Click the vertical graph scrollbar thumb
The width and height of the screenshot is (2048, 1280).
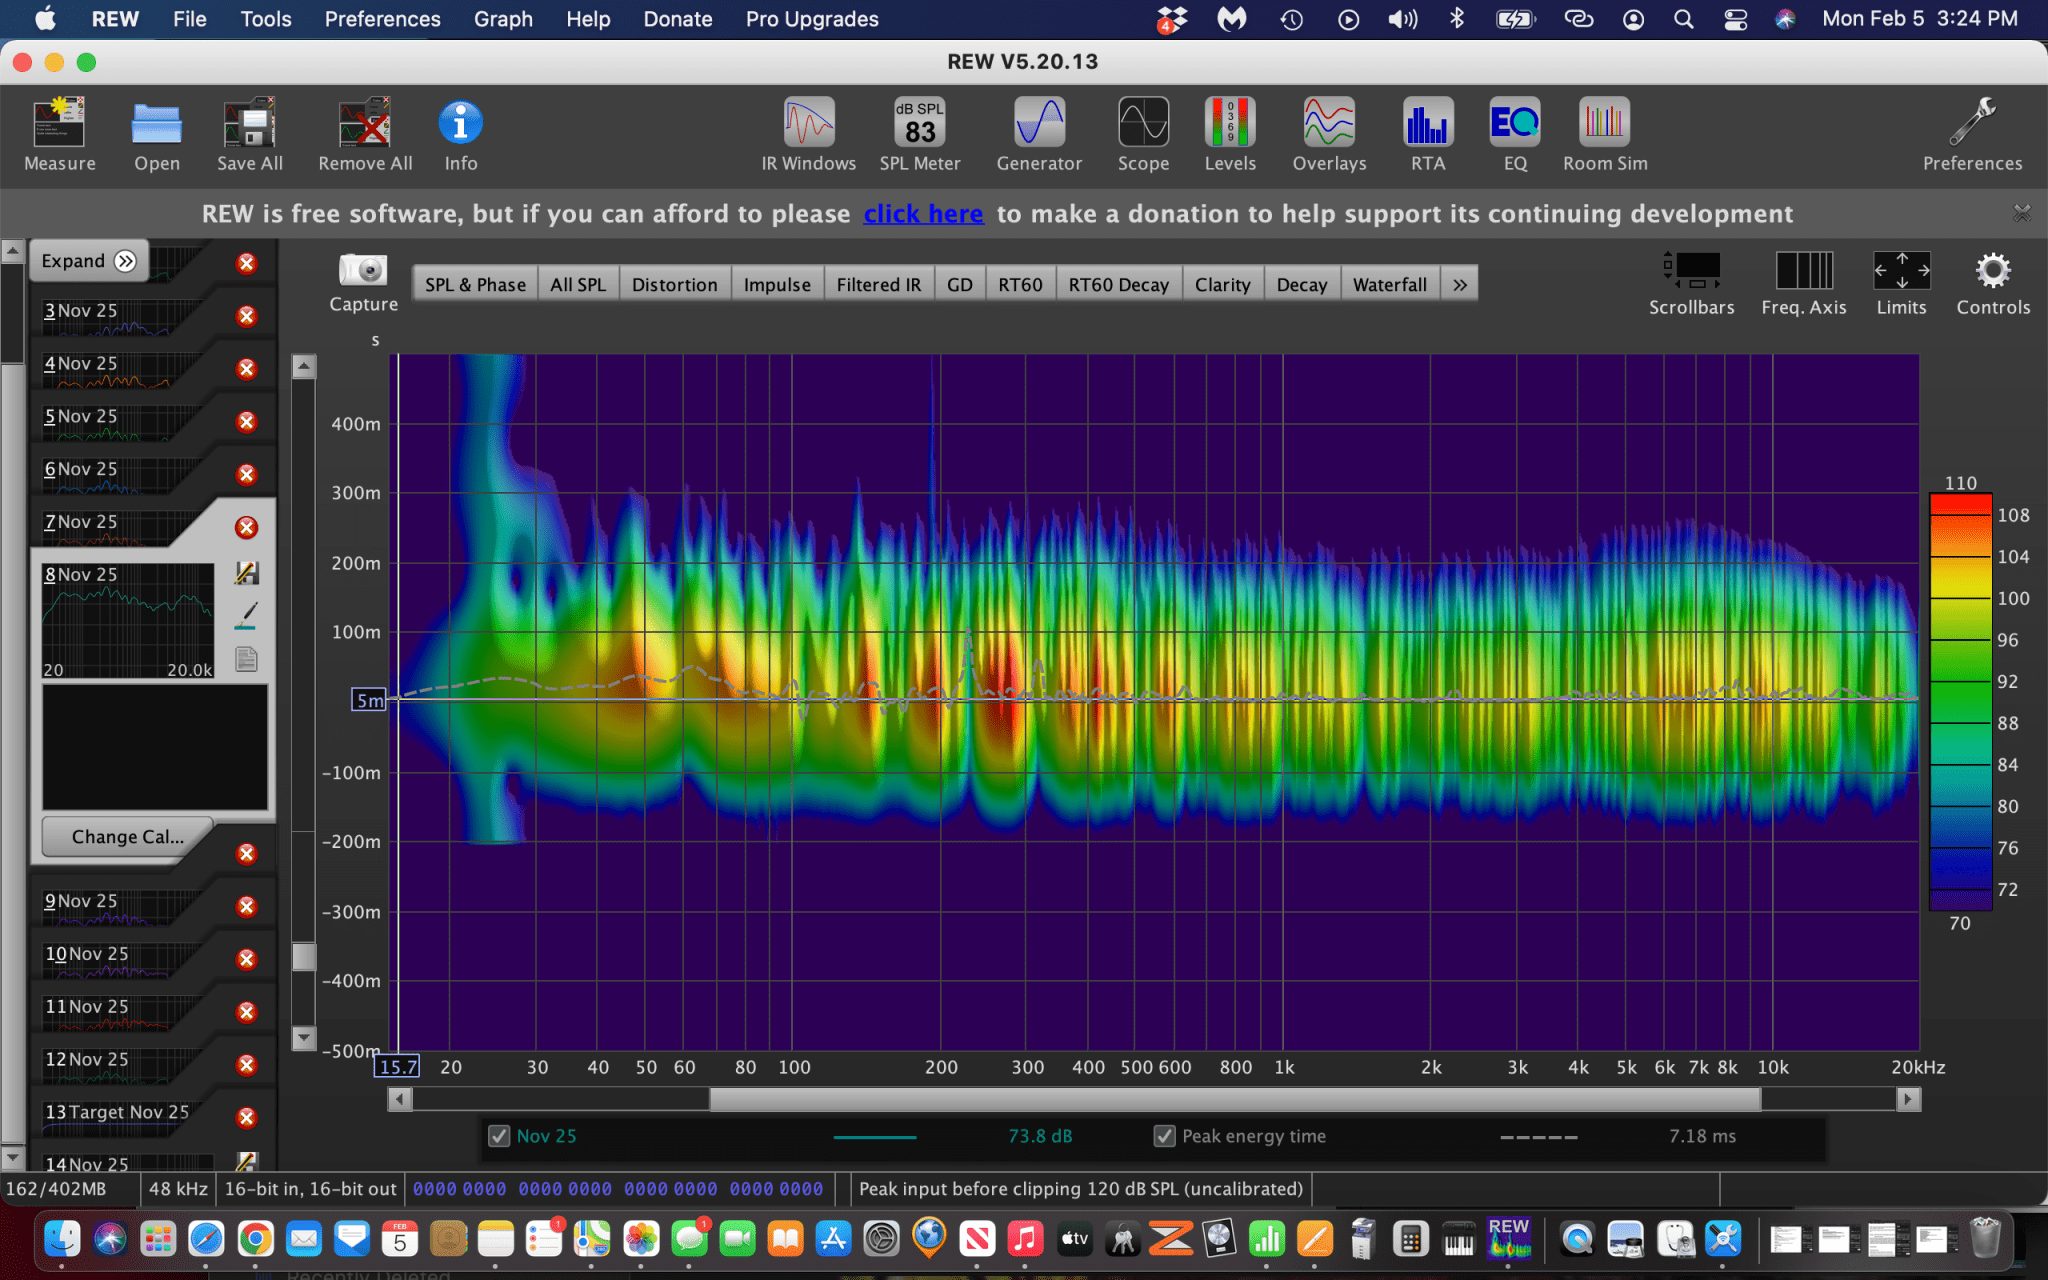304,957
